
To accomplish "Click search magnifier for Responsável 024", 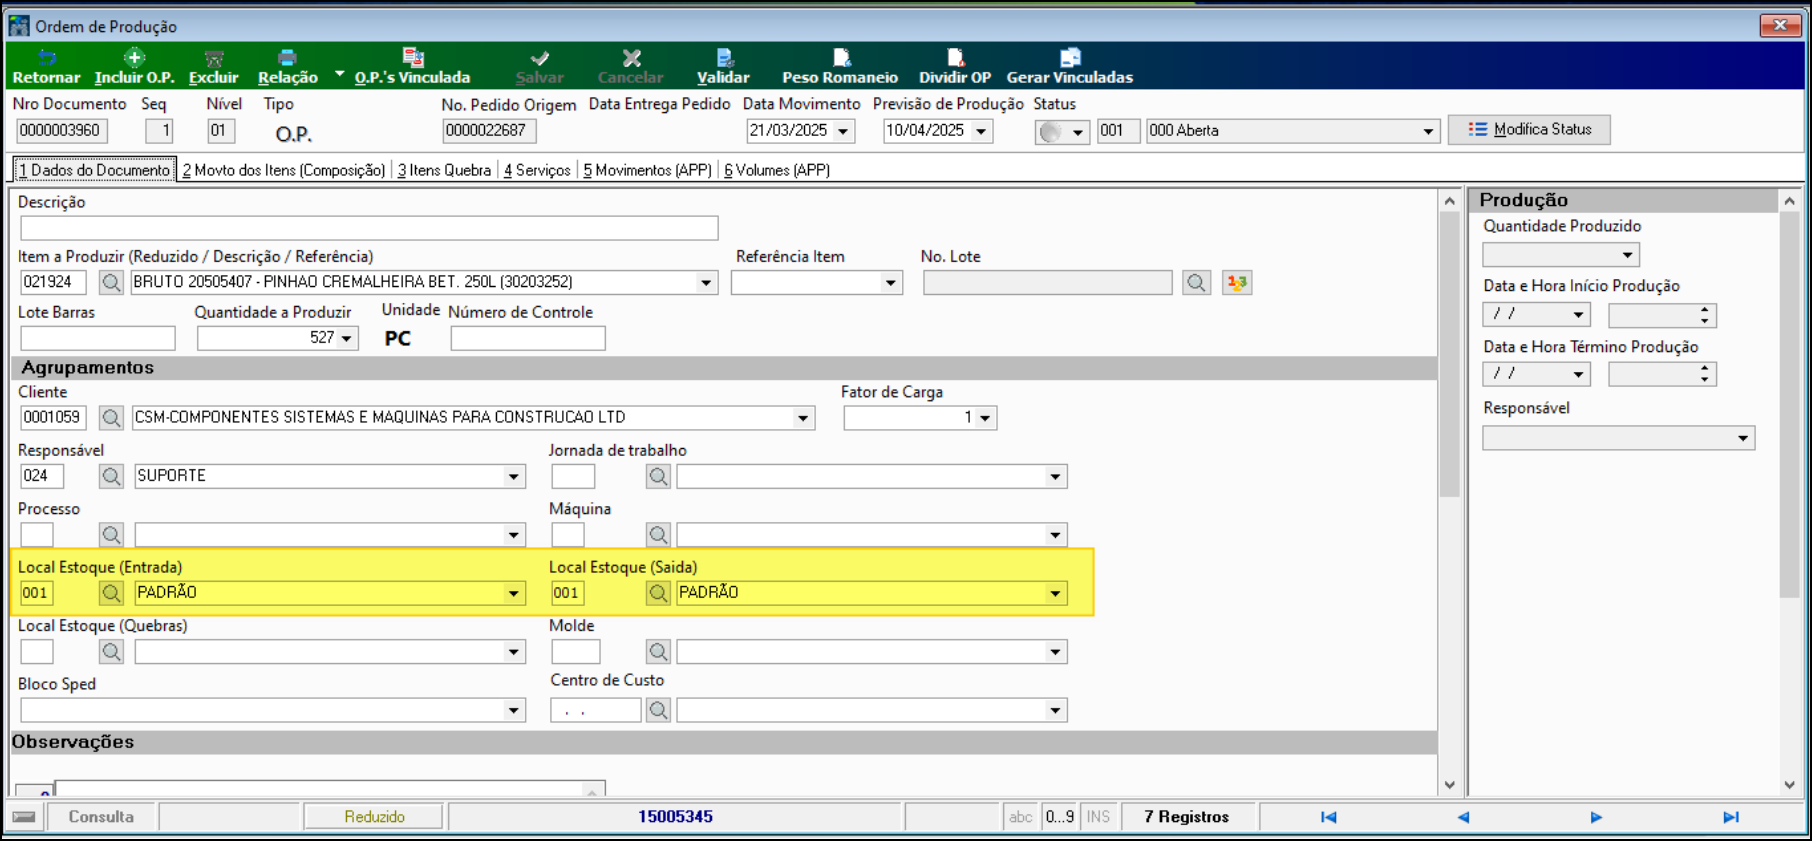I will tap(111, 476).
